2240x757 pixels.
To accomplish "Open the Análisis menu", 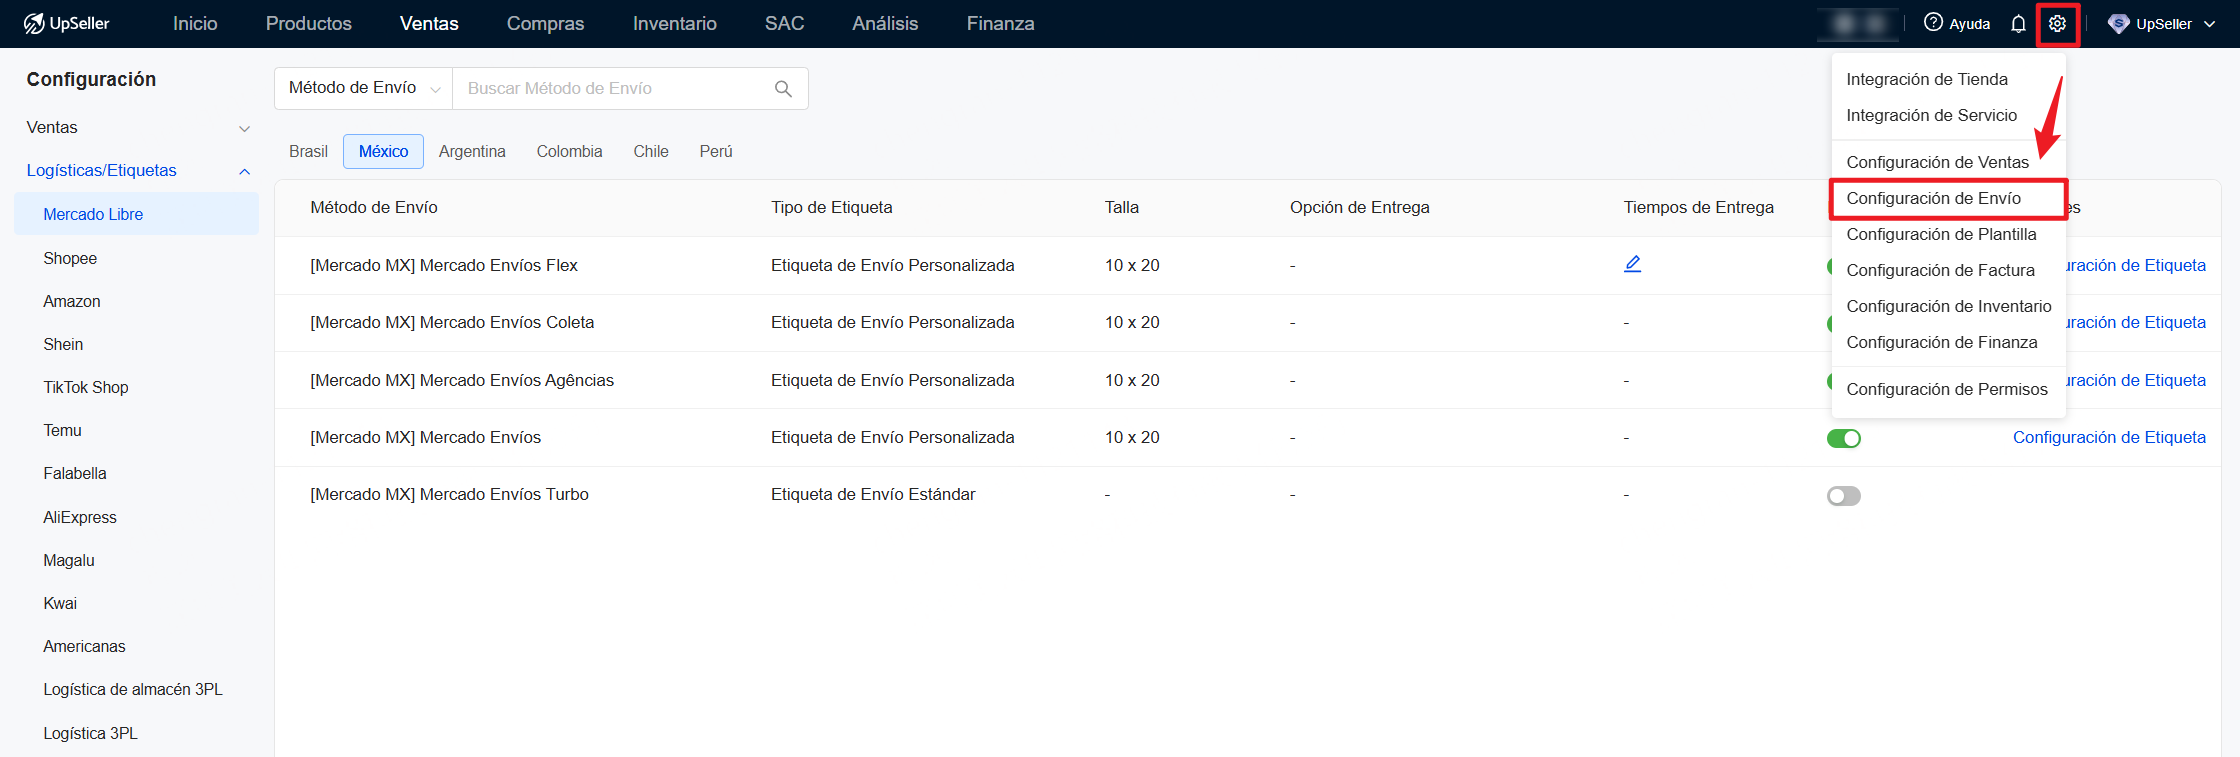I will (885, 23).
